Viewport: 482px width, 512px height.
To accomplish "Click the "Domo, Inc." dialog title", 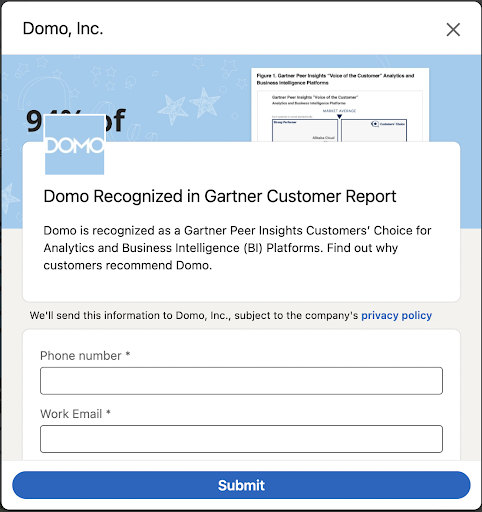I will 63,29.
